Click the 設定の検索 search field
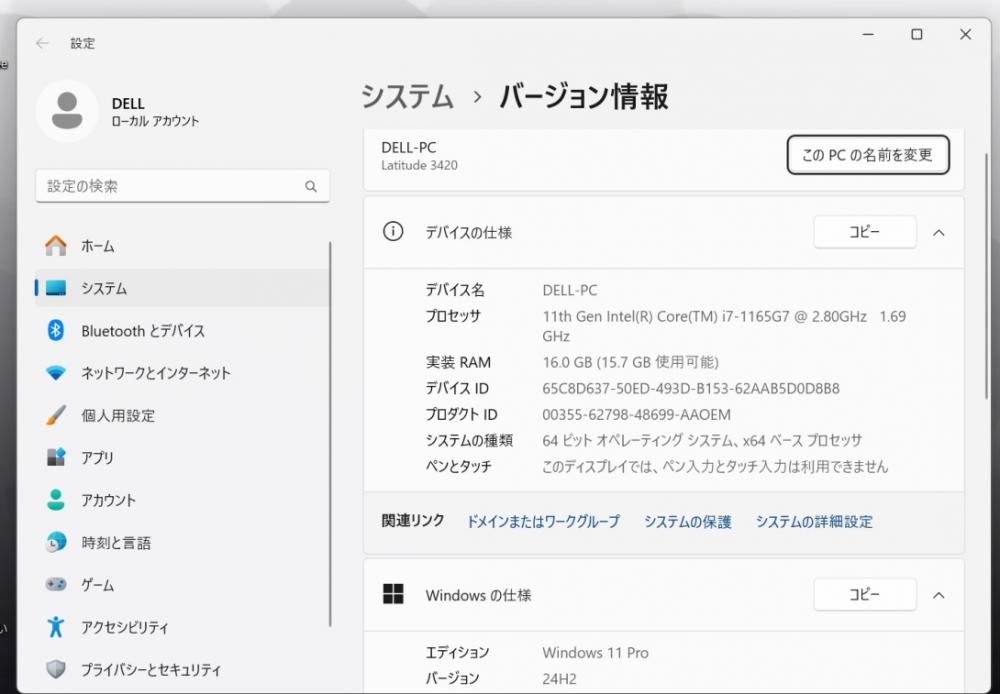 (x=182, y=186)
